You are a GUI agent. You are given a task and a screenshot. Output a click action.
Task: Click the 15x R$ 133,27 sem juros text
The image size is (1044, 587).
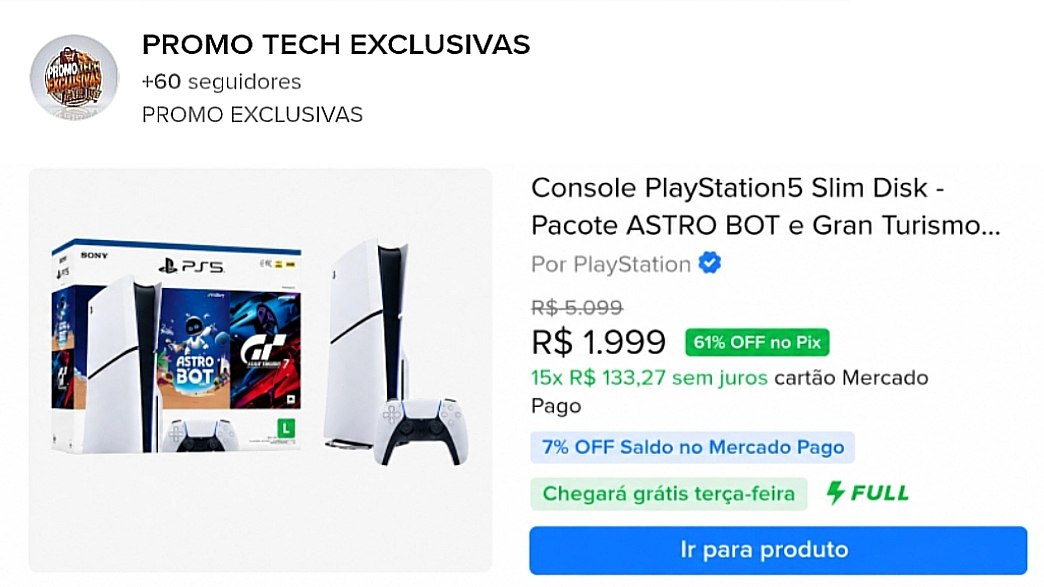click(x=649, y=378)
